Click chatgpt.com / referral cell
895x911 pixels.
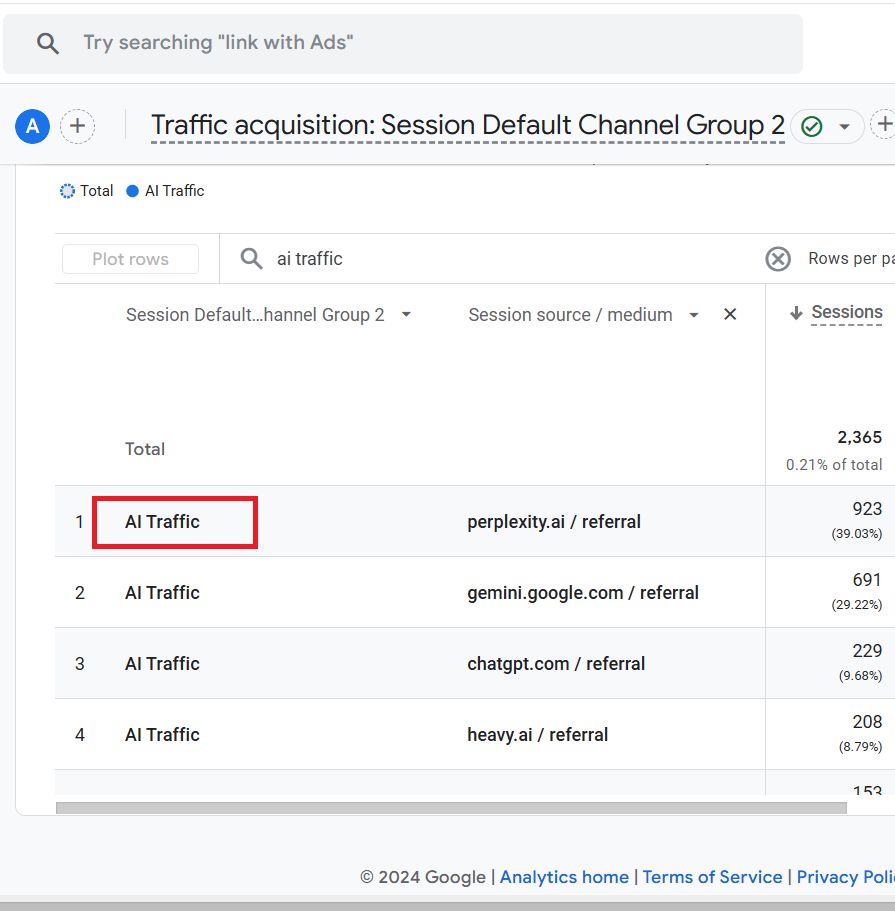click(x=556, y=663)
